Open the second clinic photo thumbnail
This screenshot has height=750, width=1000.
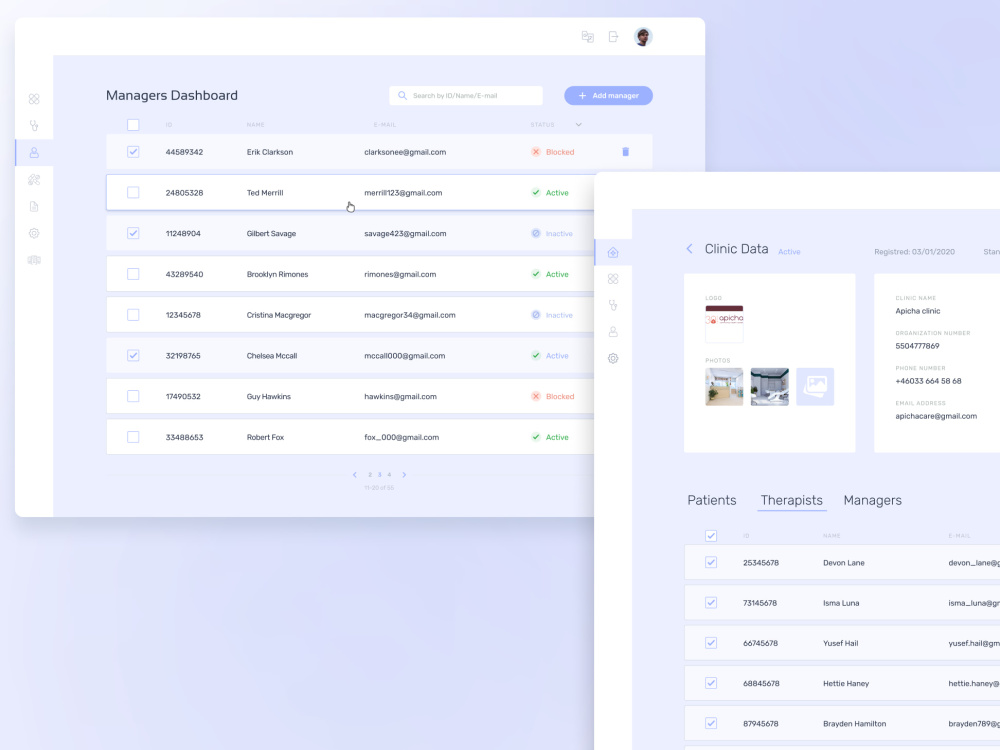769,386
